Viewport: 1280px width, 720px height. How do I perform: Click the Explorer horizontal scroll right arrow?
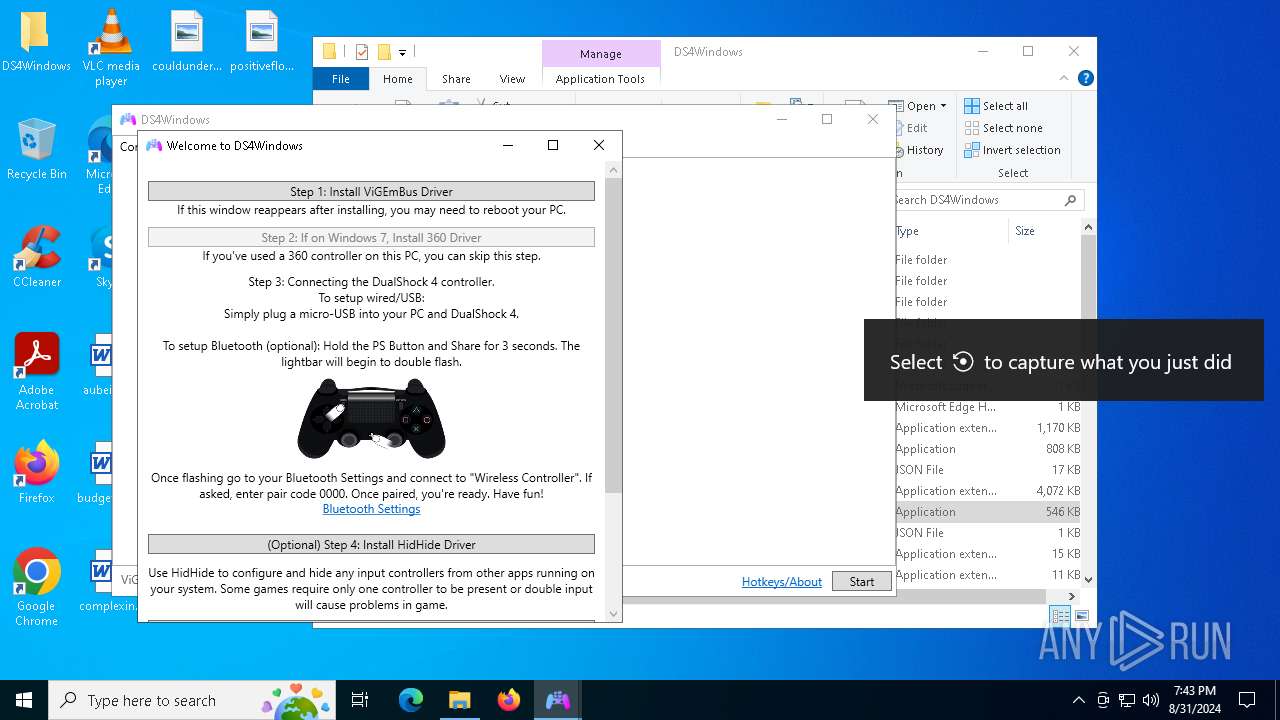(1072, 596)
